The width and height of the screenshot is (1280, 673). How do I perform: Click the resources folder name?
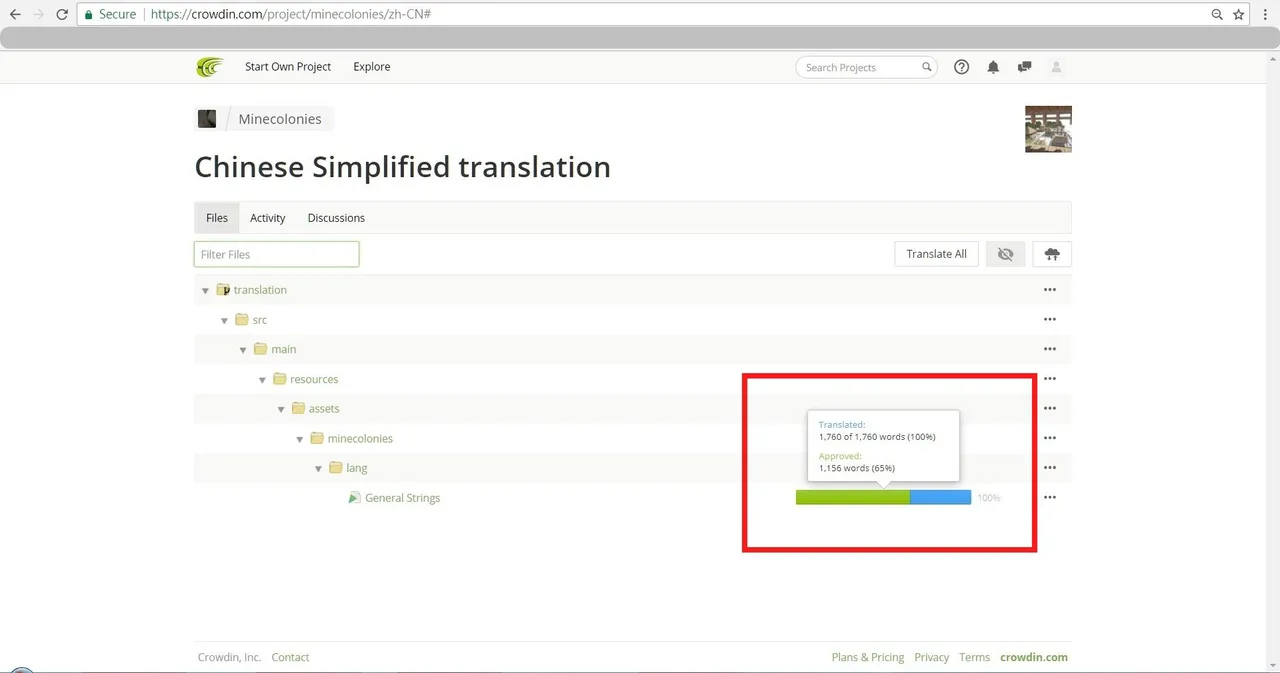coord(314,379)
